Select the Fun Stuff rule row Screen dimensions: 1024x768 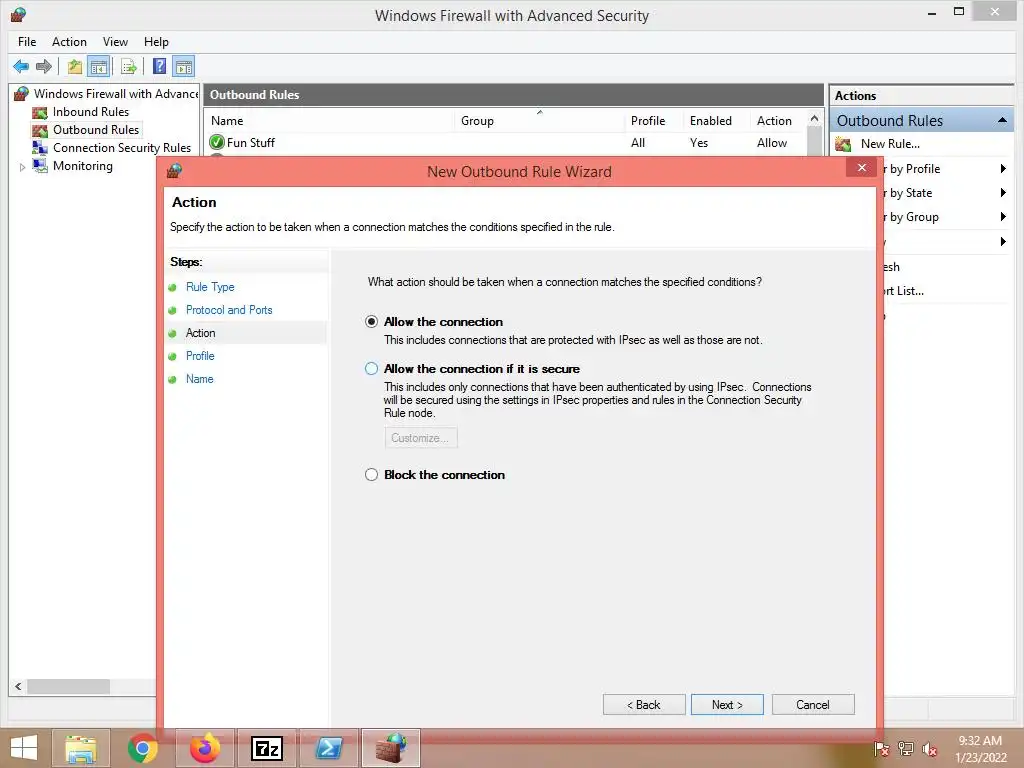[x=506, y=142]
